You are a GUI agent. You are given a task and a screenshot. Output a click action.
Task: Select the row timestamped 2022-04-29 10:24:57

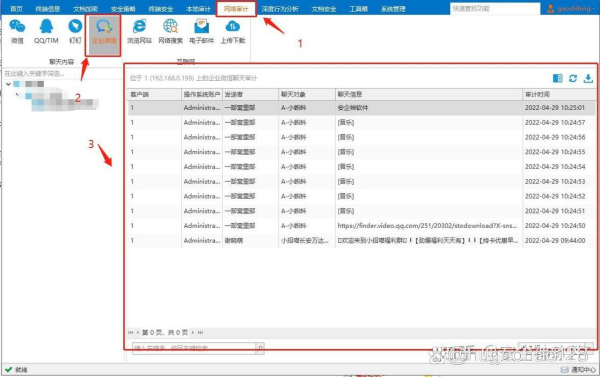point(362,122)
